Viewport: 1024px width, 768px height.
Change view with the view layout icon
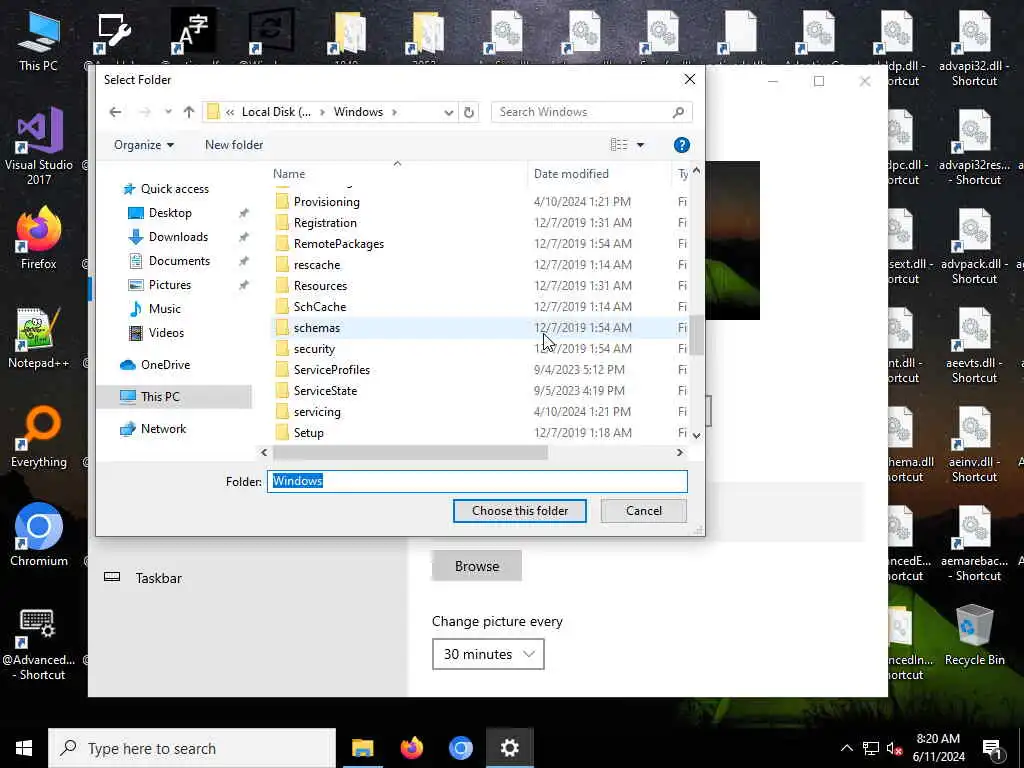coord(618,145)
